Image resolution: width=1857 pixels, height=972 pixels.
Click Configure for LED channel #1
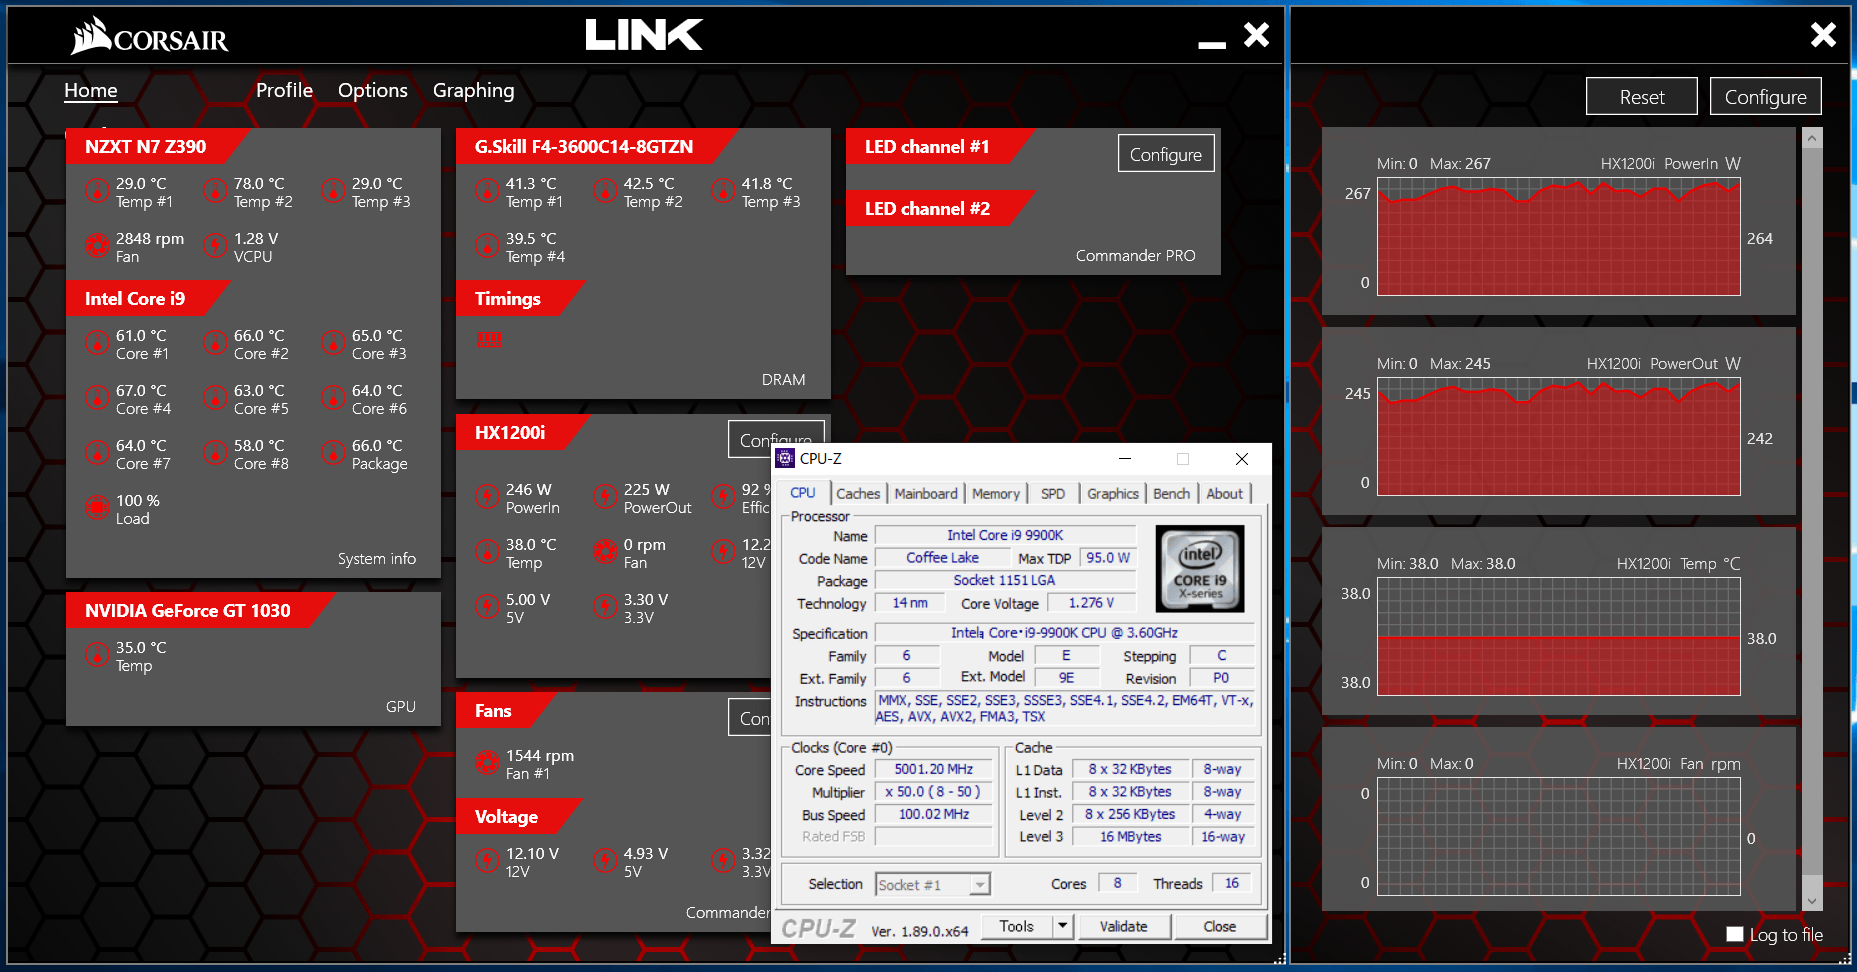[1166, 154]
